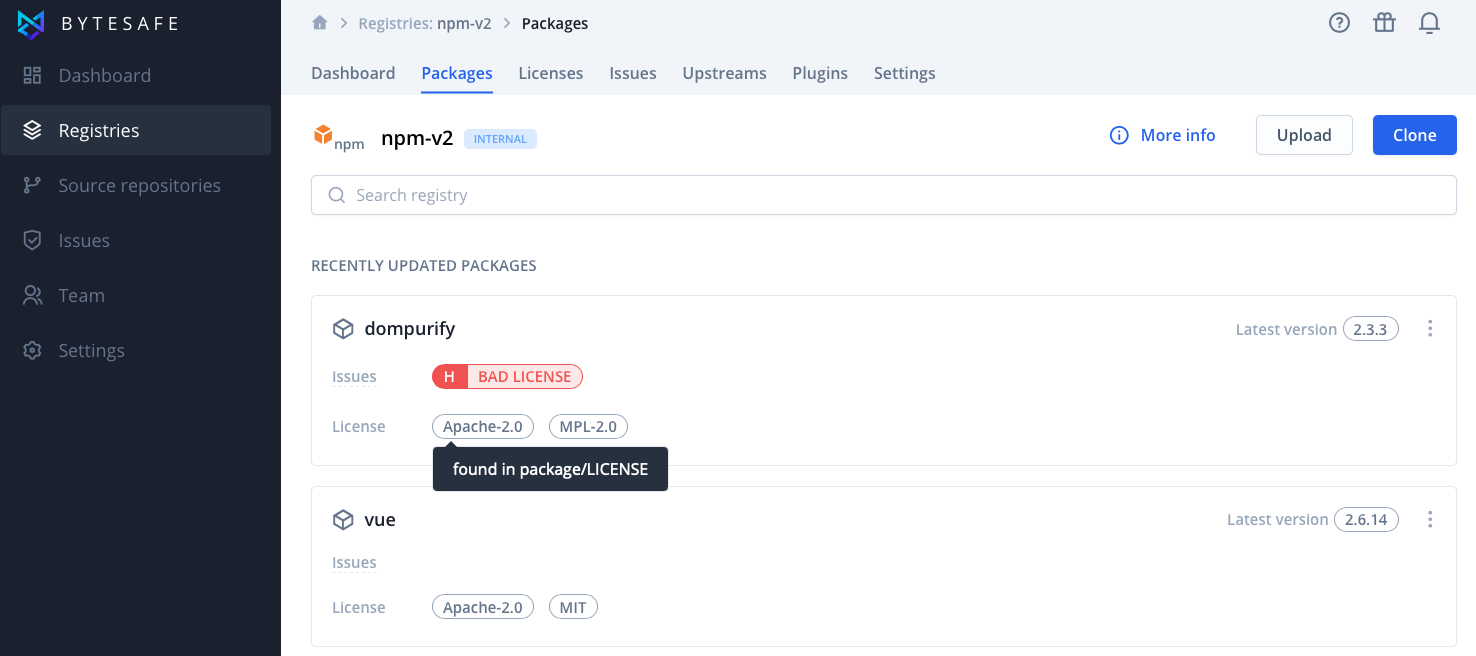Click vue Apache-2.0 license tag
The height and width of the screenshot is (656, 1476).
(483, 607)
